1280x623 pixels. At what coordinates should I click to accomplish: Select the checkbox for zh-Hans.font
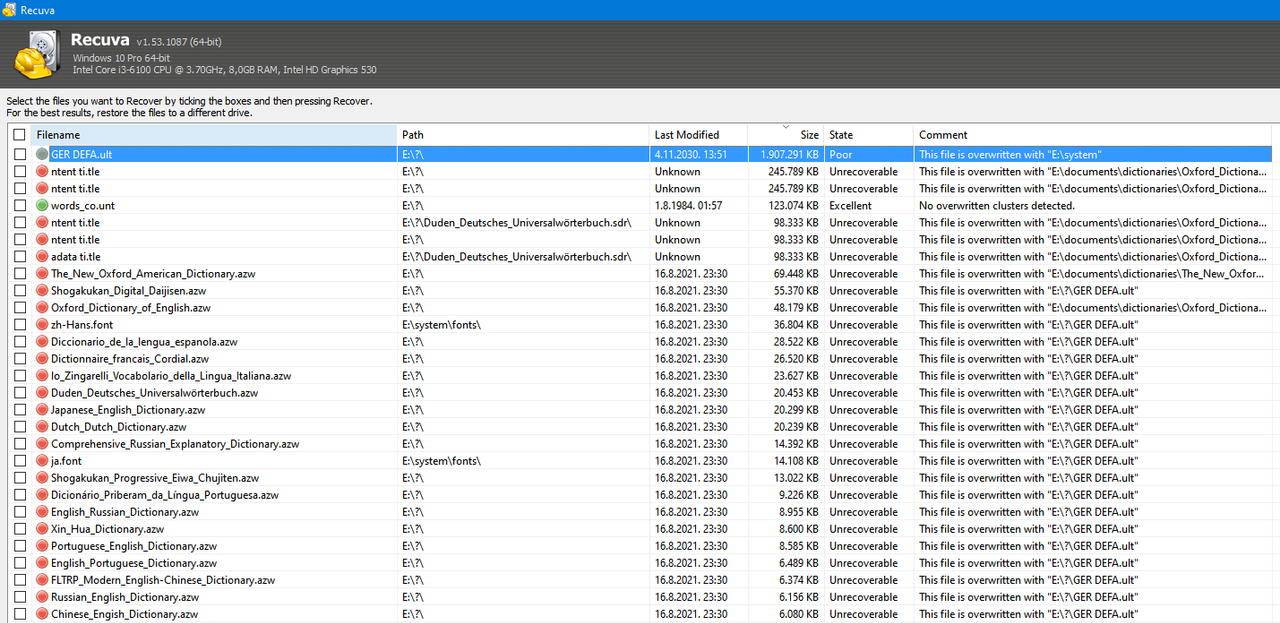(x=19, y=325)
